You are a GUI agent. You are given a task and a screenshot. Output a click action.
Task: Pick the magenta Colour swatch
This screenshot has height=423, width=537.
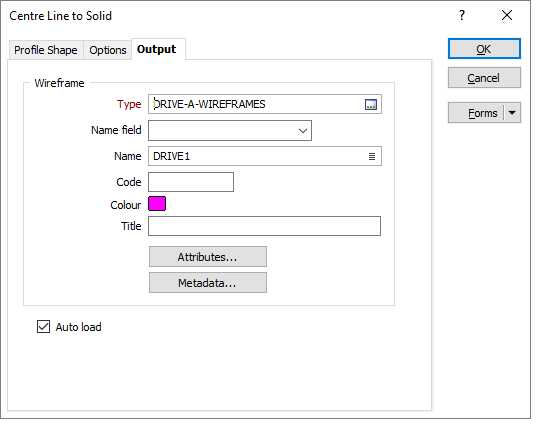click(x=157, y=203)
